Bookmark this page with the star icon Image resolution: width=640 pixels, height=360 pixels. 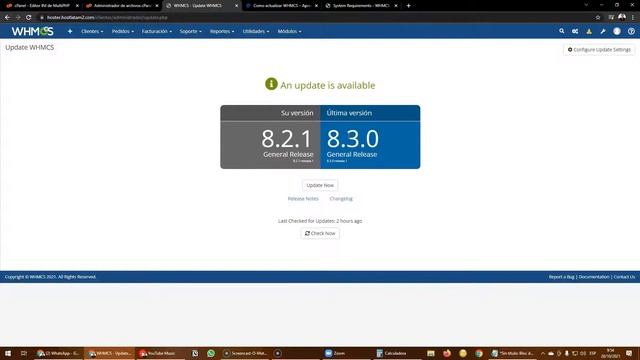(x=598, y=18)
